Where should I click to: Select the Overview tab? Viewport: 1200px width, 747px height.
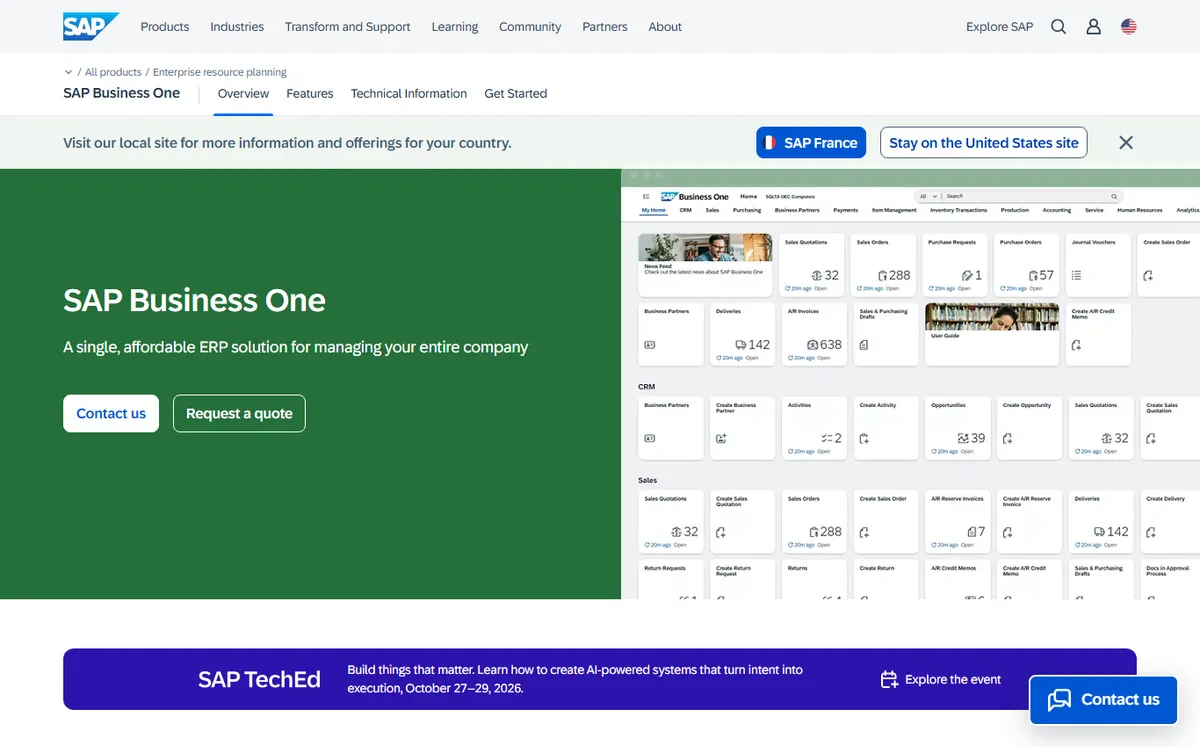(243, 94)
